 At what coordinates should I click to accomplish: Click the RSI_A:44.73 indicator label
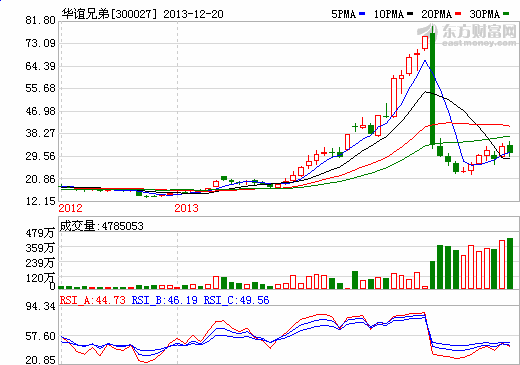pyautogui.click(x=93, y=300)
